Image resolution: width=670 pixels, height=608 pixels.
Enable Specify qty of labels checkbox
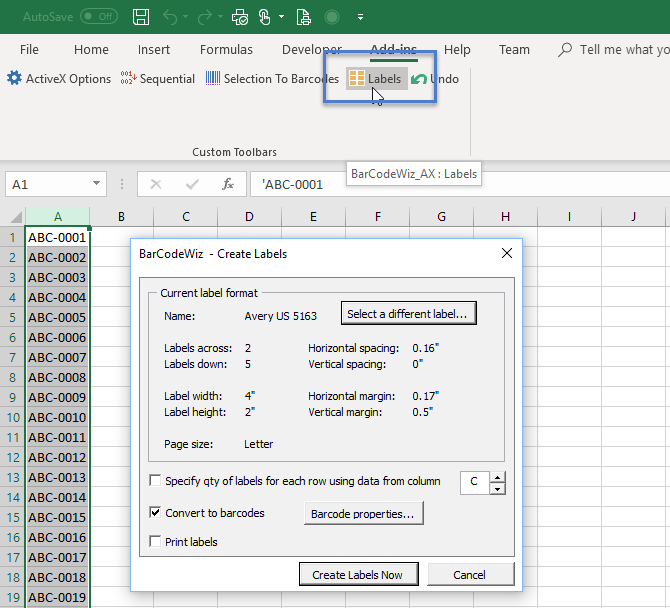pos(155,480)
